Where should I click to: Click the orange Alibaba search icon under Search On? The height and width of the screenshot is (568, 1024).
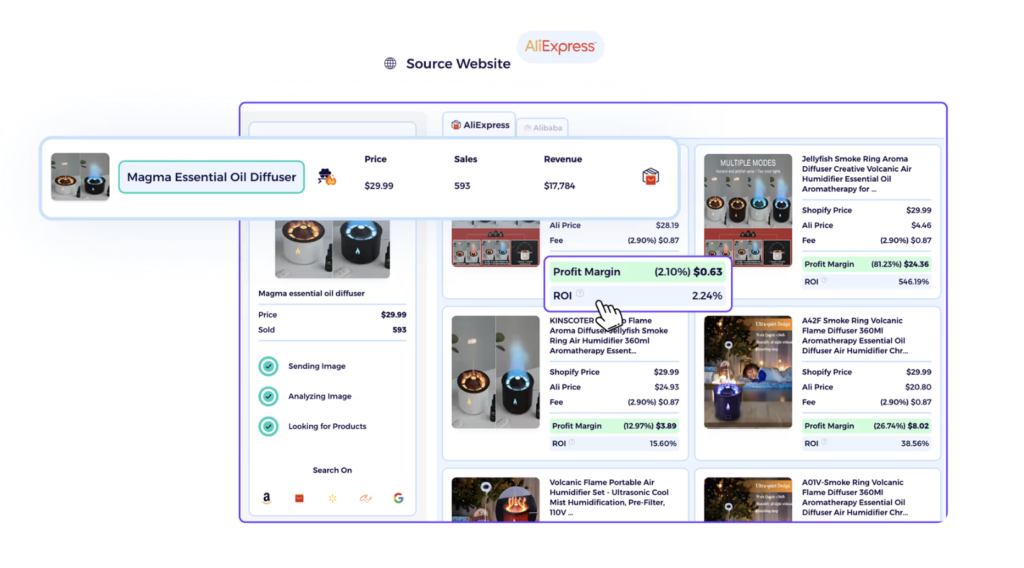(x=365, y=498)
